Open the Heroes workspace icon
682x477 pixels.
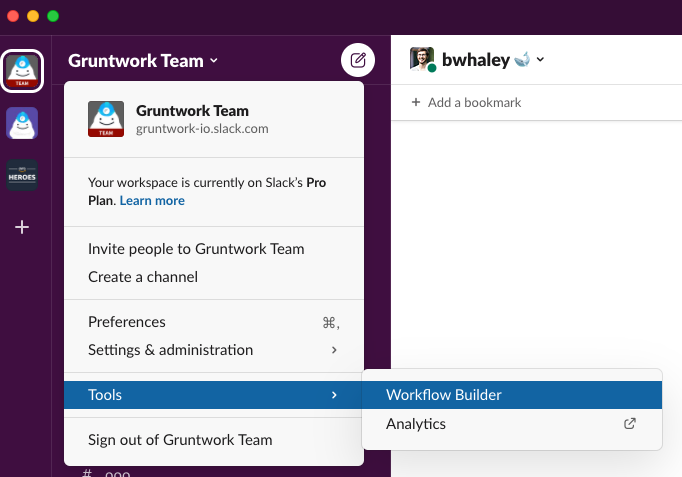tap(22, 176)
